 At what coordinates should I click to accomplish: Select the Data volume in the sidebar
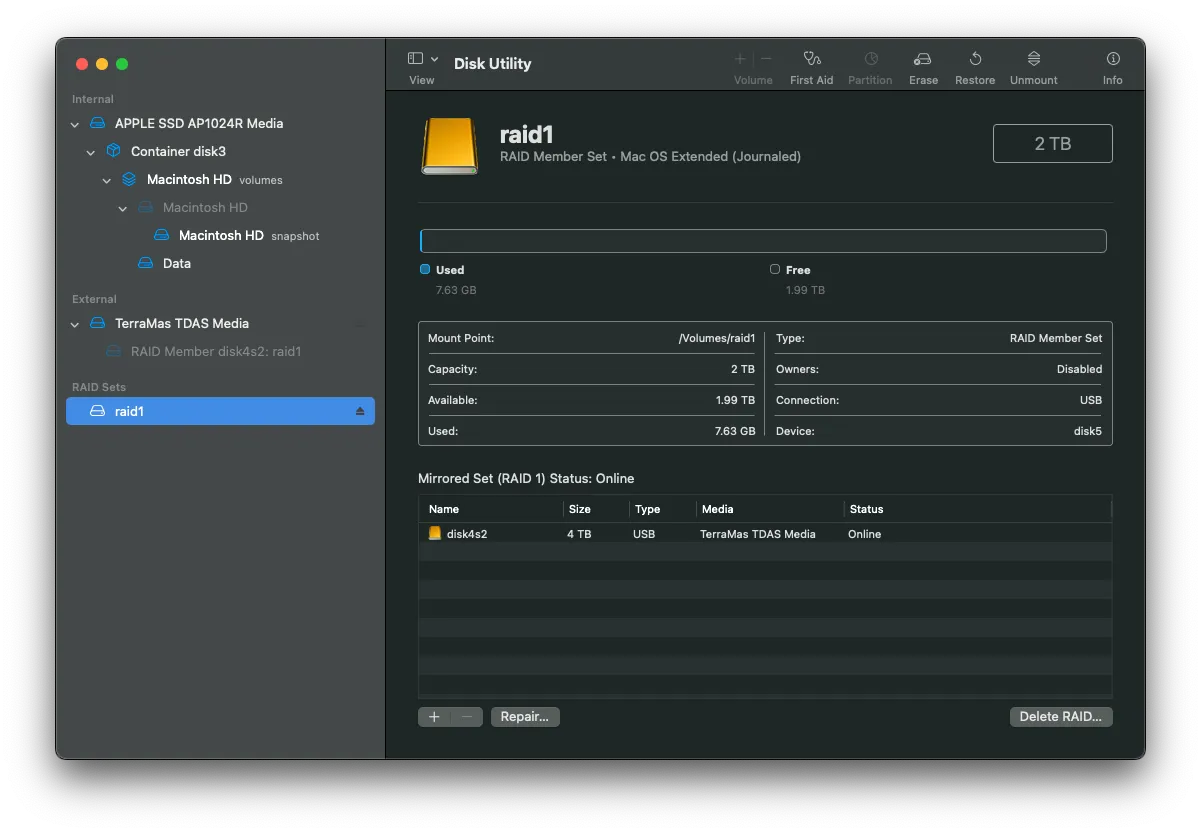click(176, 263)
